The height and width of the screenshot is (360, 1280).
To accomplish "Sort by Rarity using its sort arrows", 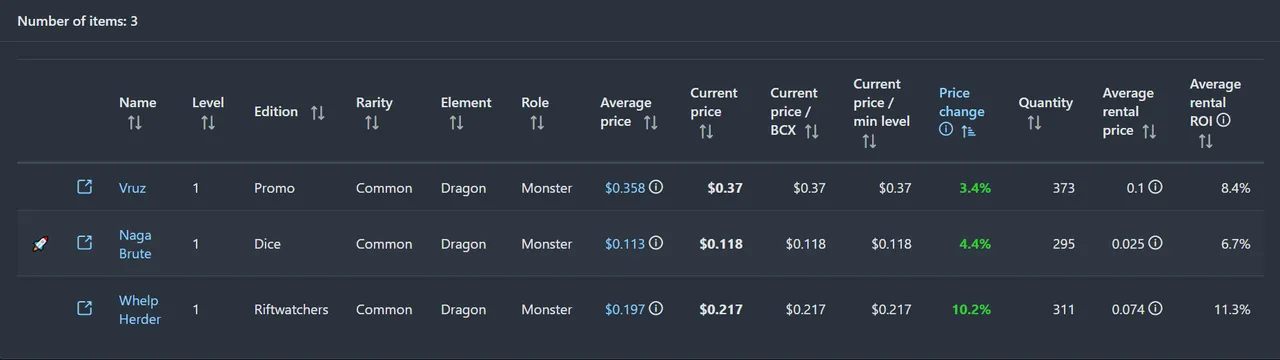I will tap(372, 123).
